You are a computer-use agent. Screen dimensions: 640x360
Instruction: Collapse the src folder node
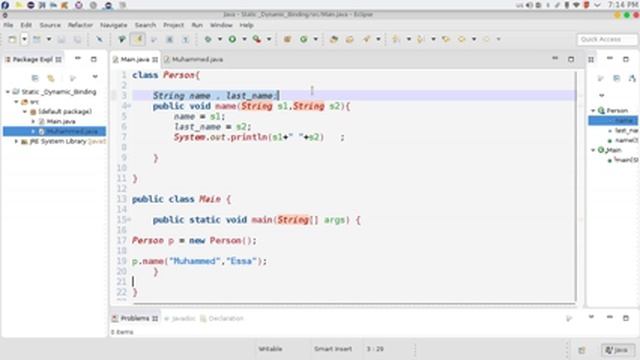(x=16, y=102)
